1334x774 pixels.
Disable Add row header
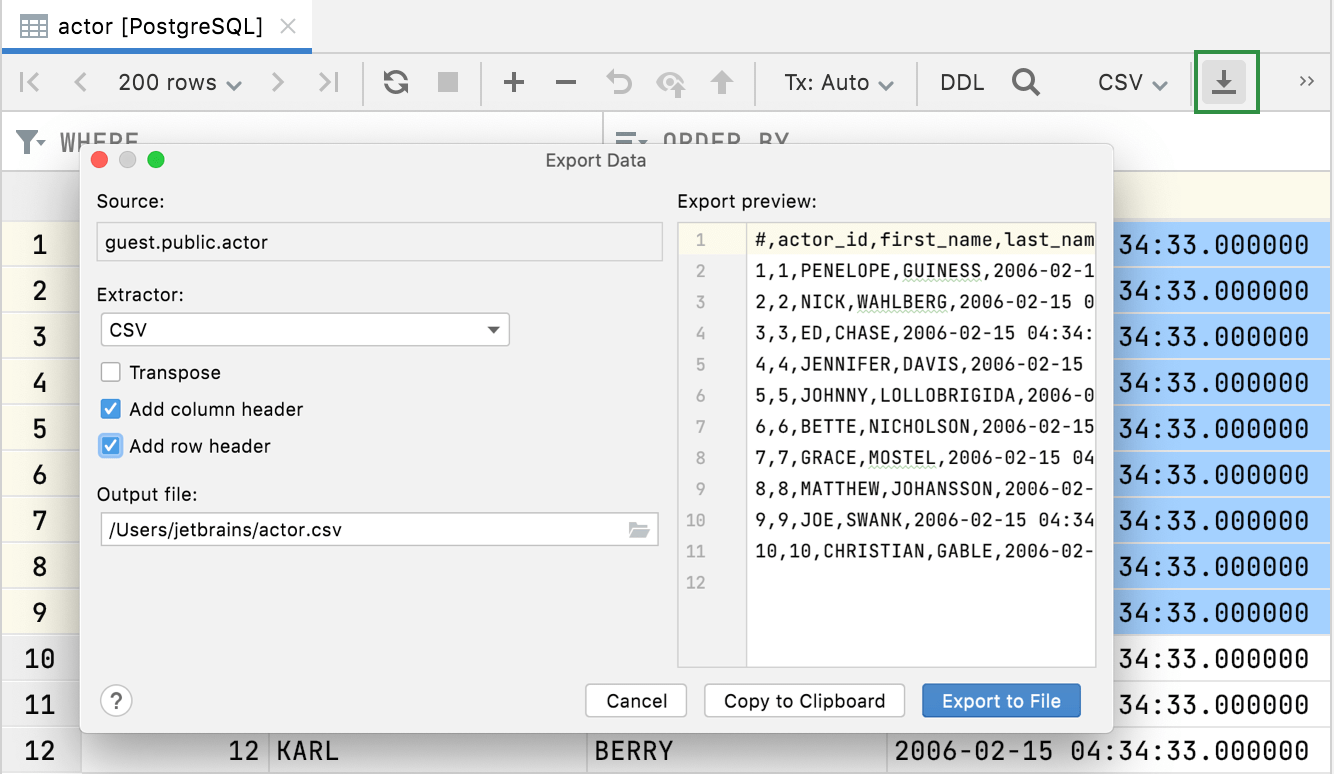click(x=111, y=446)
